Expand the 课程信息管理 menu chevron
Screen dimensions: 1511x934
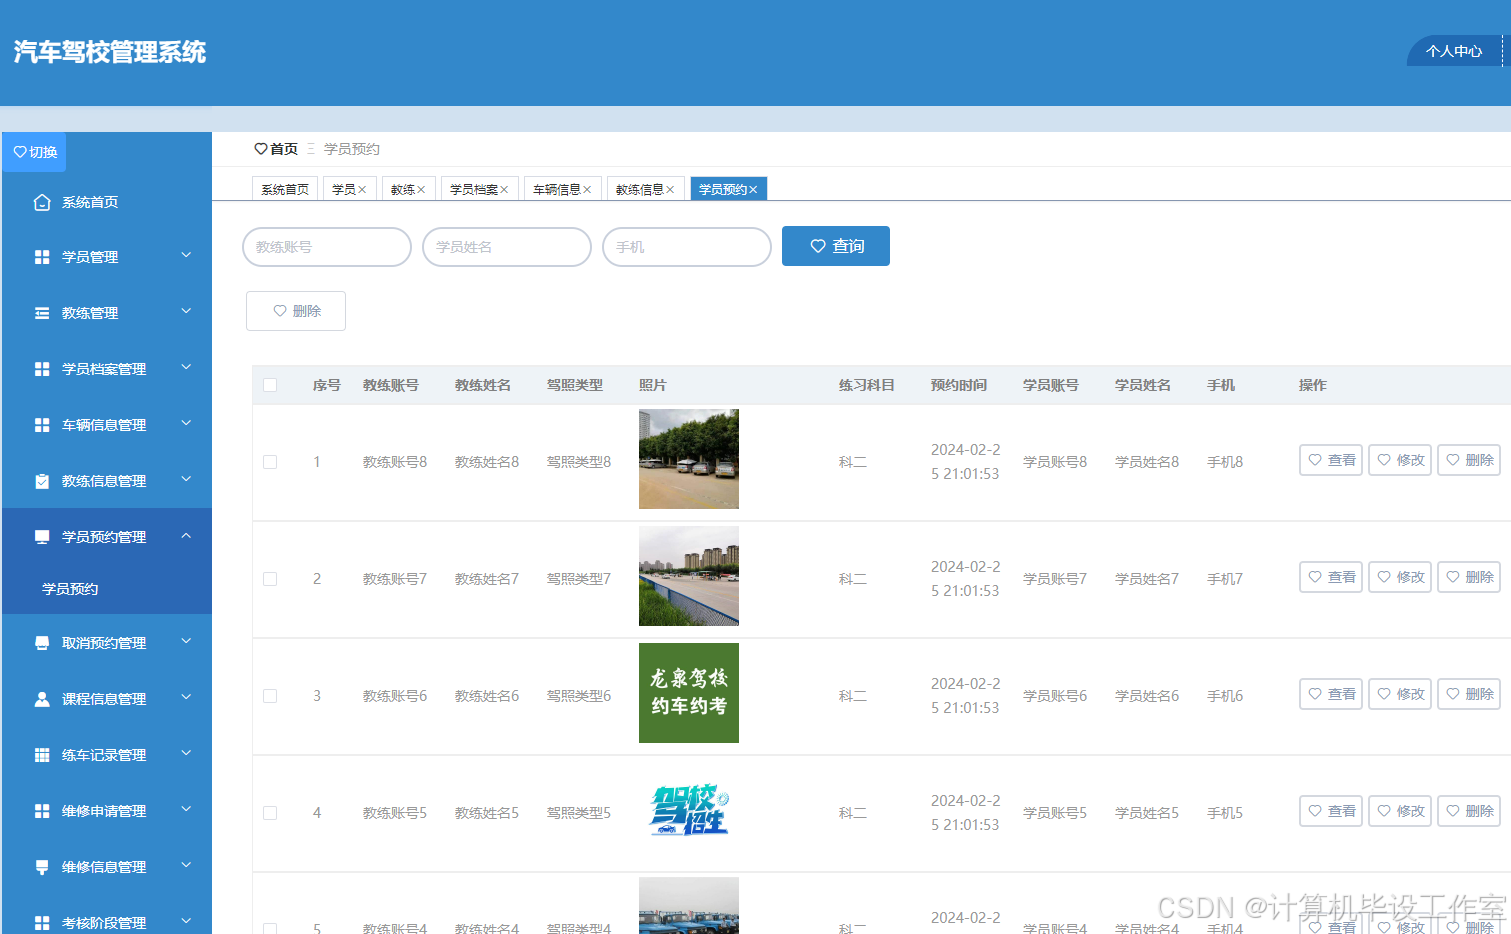[186, 698]
